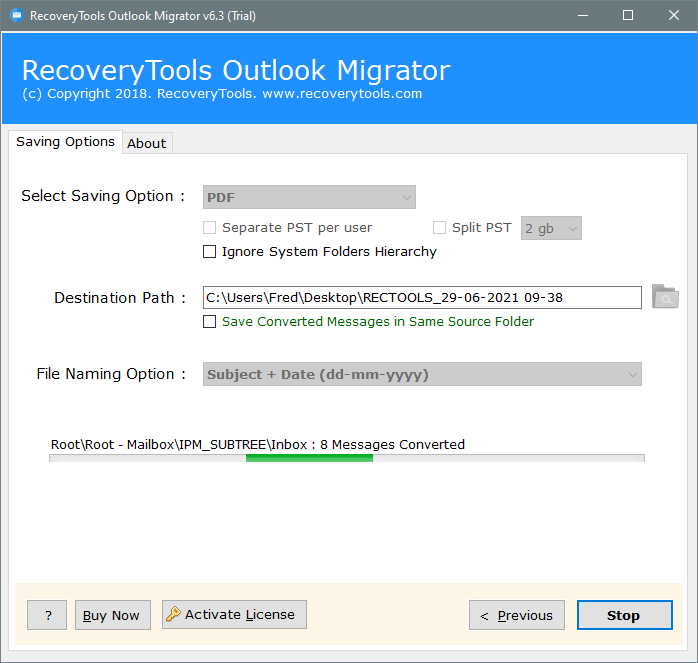Image resolution: width=698 pixels, height=663 pixels.
Task: Click the question mark help button
Action: 47,615
